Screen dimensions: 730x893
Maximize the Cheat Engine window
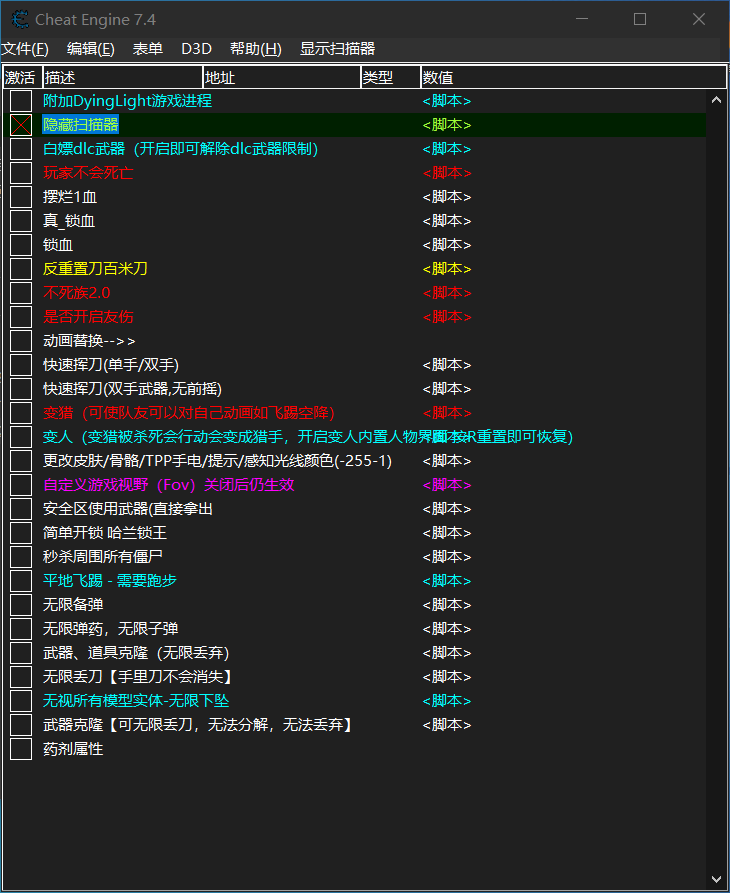point(640,19)
